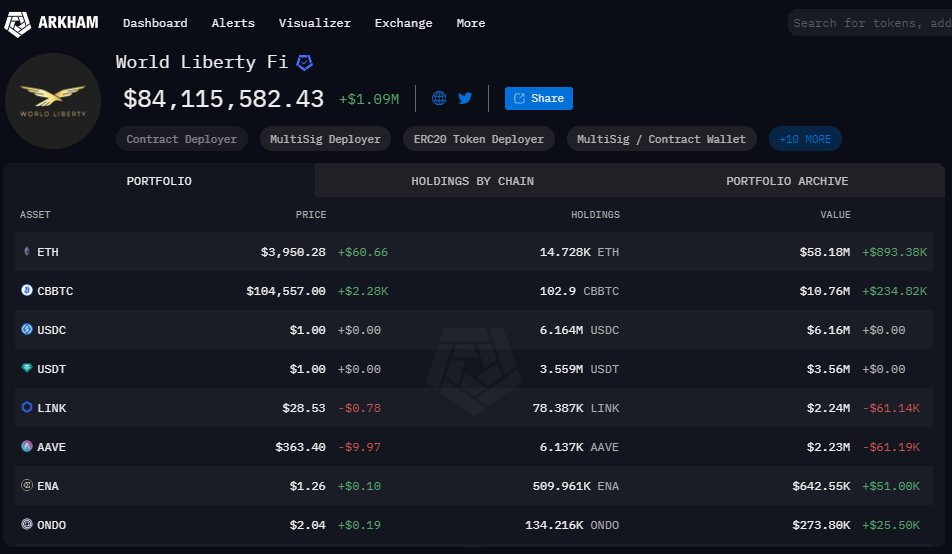The width and height of the screenshot is (952, 554).
Task: Click the $273.80K ONDO value
Action: coord(821,525)
